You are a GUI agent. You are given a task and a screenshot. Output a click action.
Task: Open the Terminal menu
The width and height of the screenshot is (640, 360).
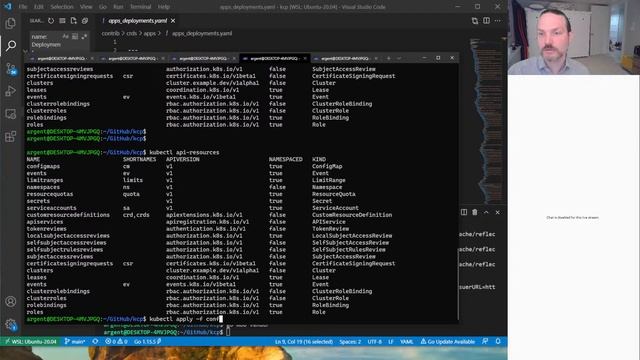[x=140, y=7]
